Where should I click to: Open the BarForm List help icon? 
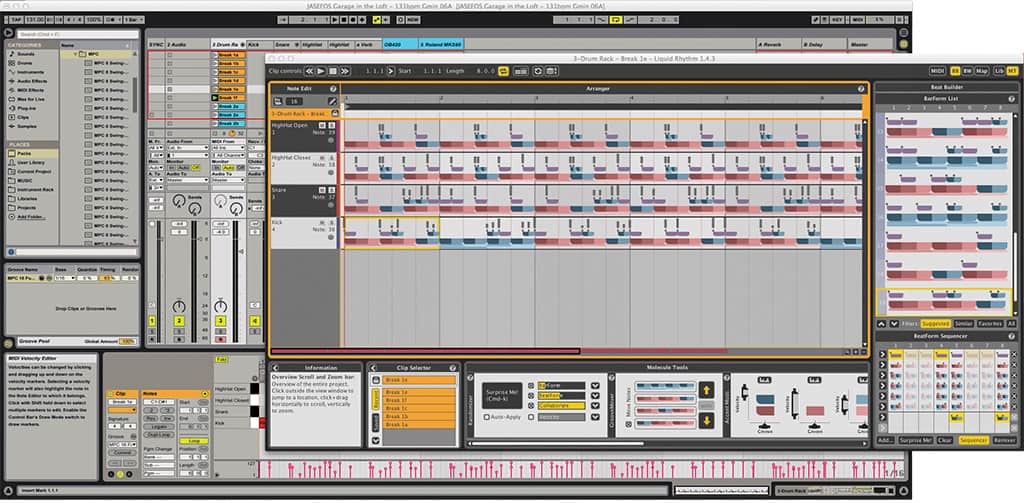point(1012,99)
